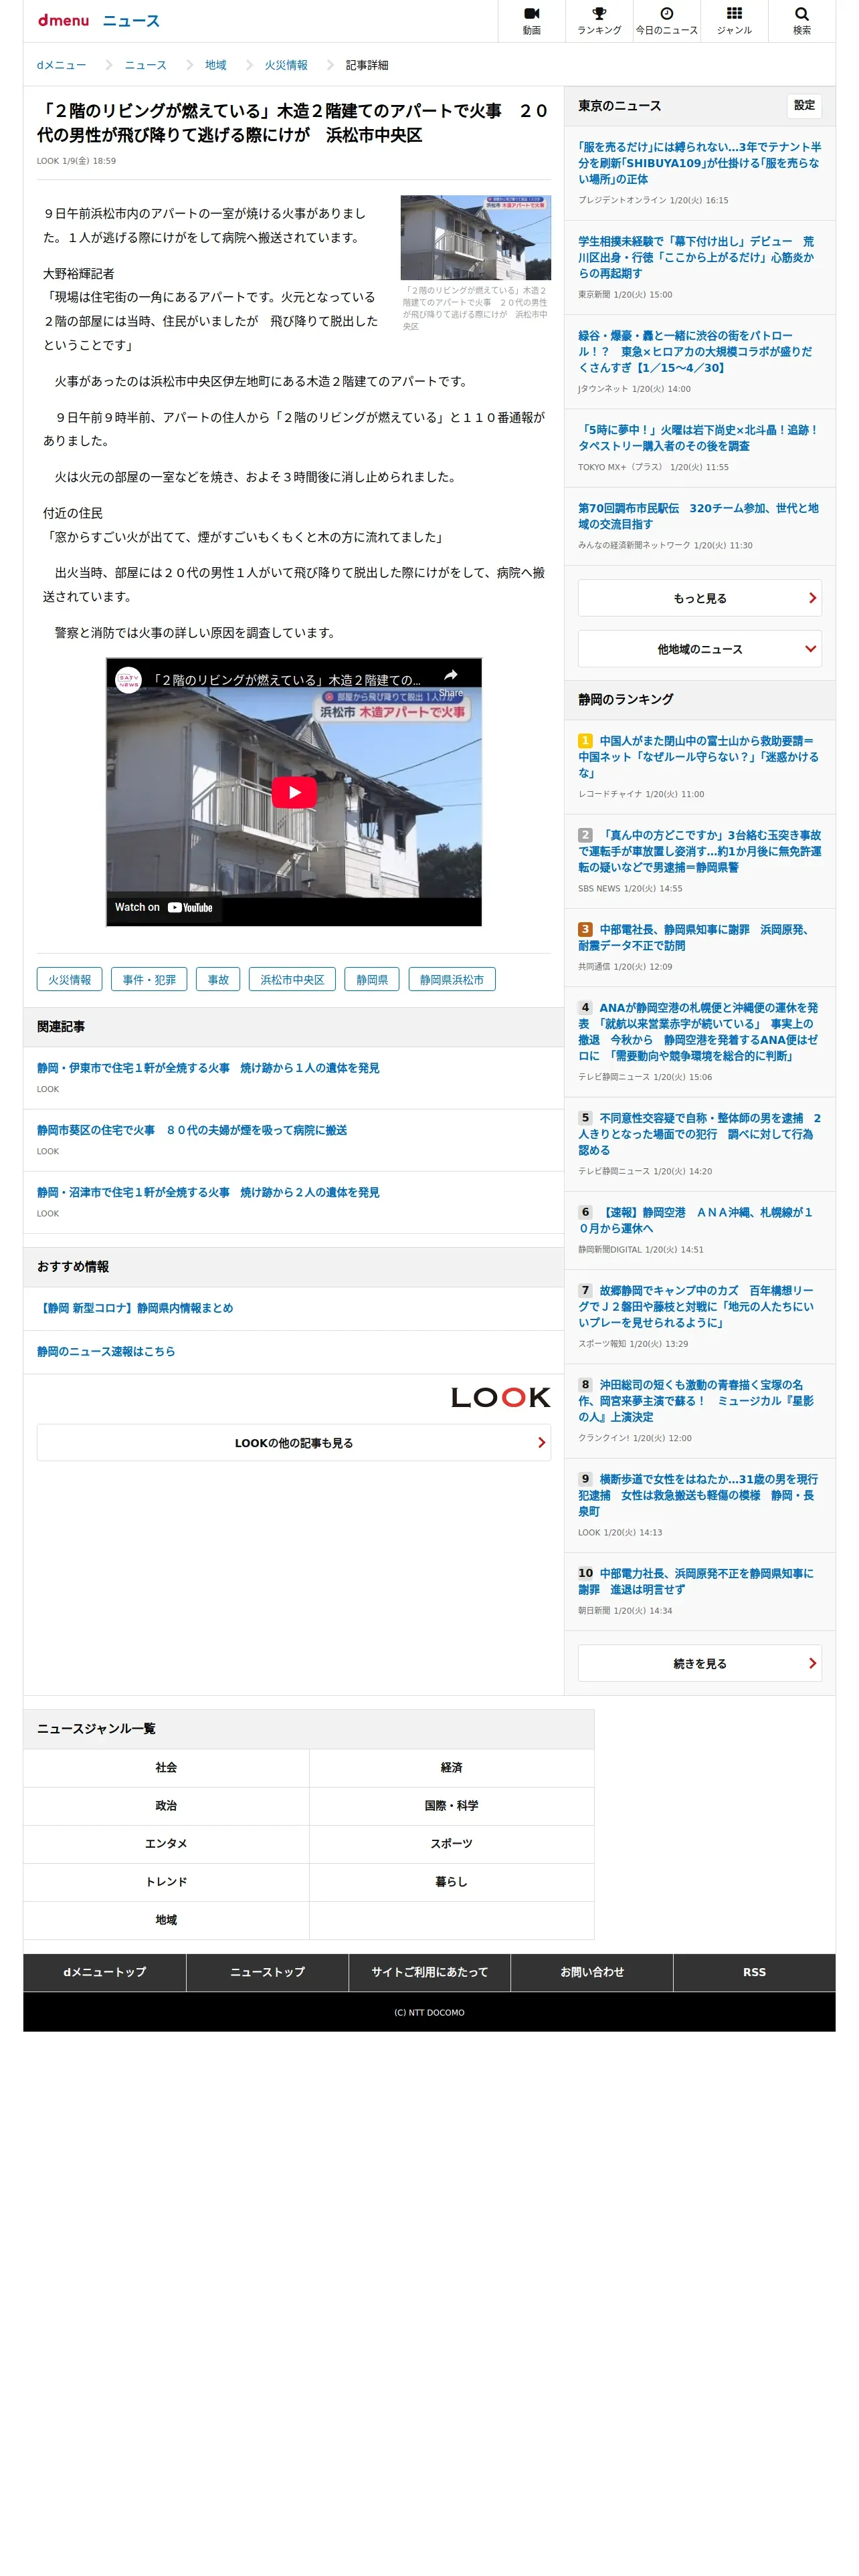Select 暮らし news genre
The height and width of the screenshot is (2576, 859).
coord(451,1881)
